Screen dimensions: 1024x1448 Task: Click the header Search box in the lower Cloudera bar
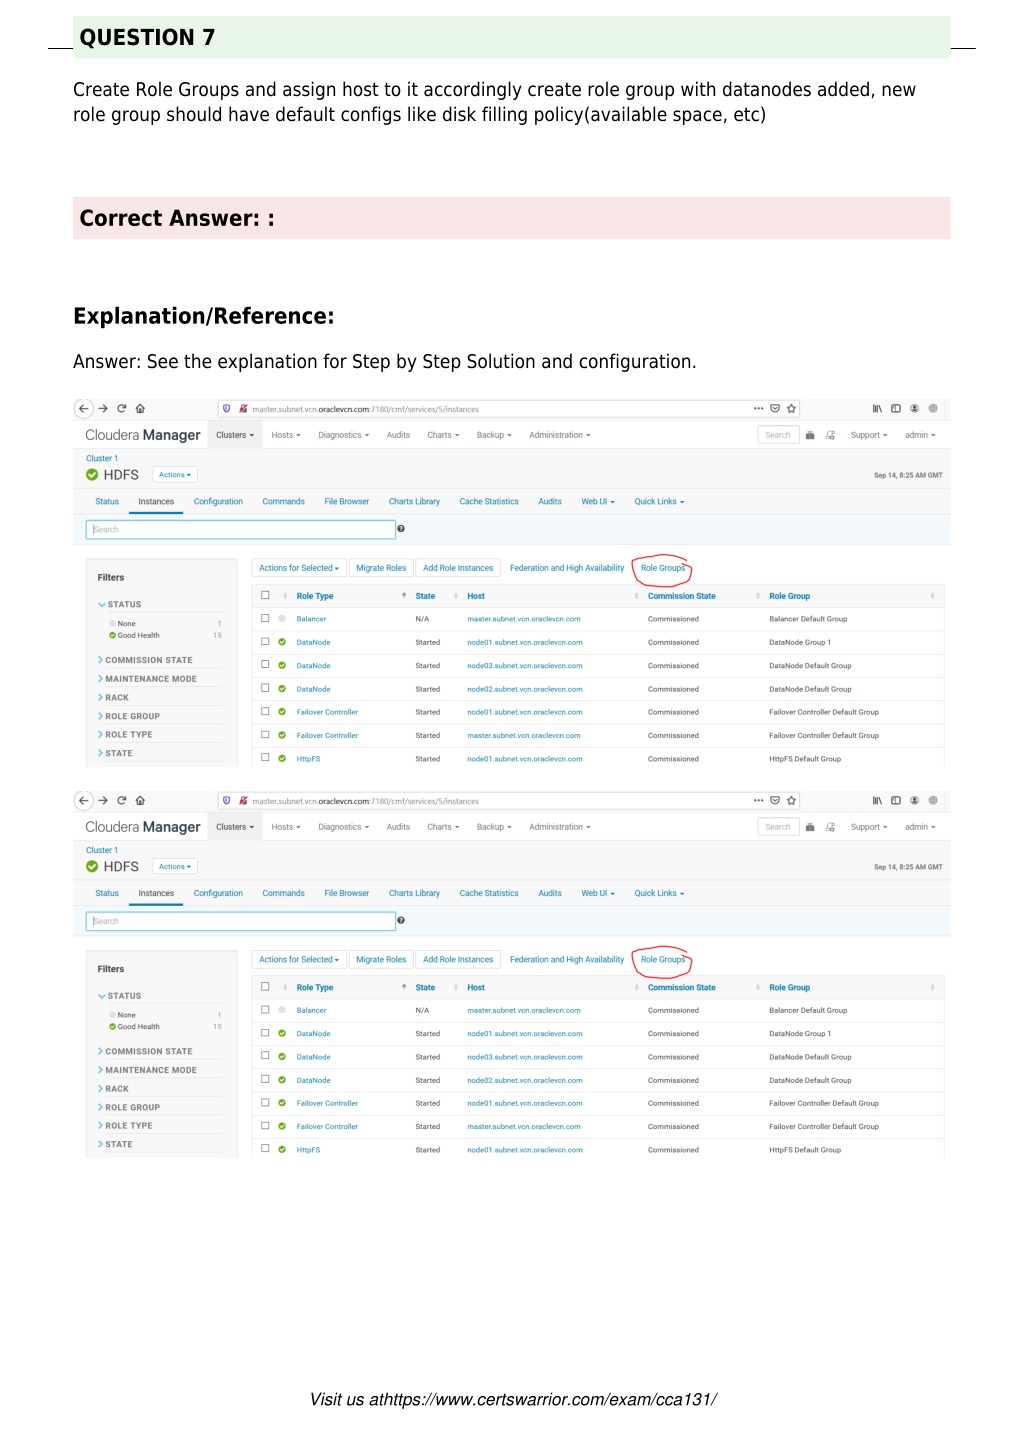click(x=778, y=827)
